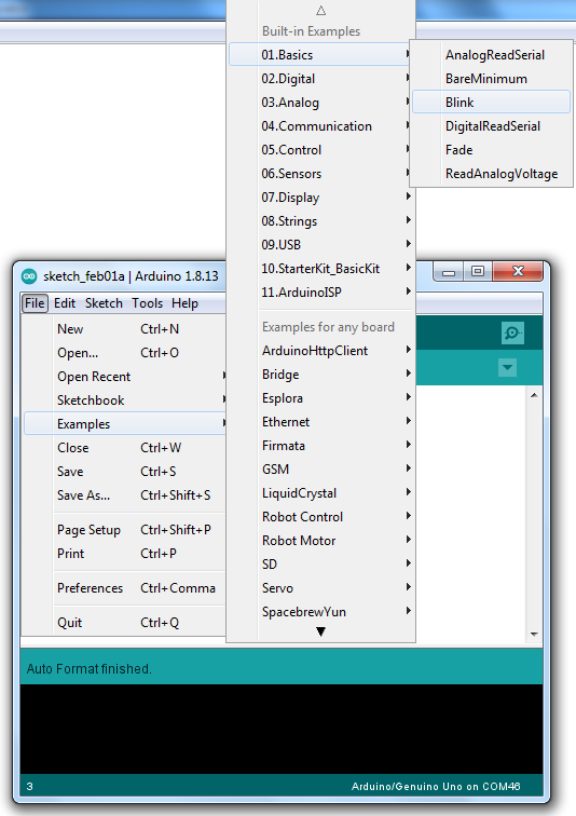This screenshot has width=576, height=816.
Task: Expand 01.Basics examples
Action: (x=319, y=55)
